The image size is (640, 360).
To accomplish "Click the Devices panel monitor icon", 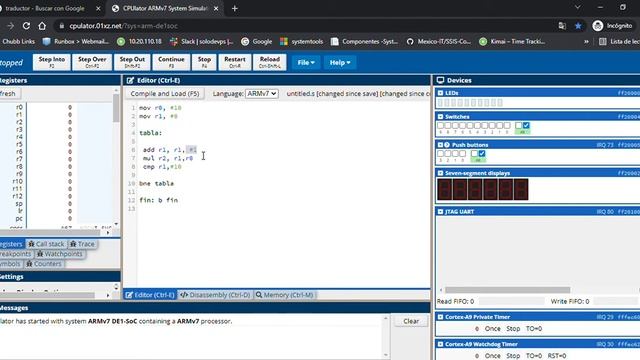I will click(x=440, y=80).
